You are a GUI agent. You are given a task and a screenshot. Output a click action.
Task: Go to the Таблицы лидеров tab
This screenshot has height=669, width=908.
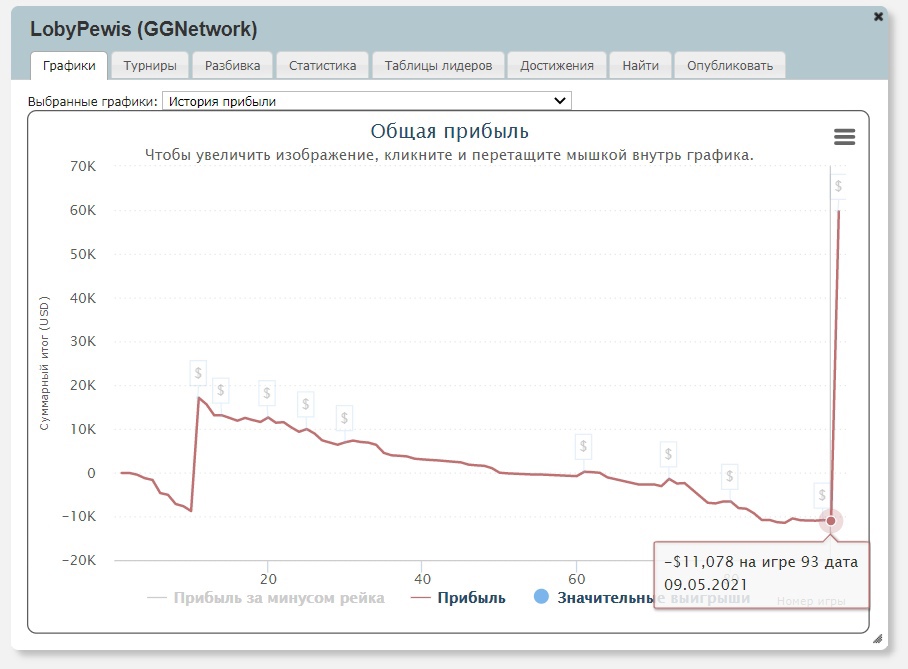439,66
